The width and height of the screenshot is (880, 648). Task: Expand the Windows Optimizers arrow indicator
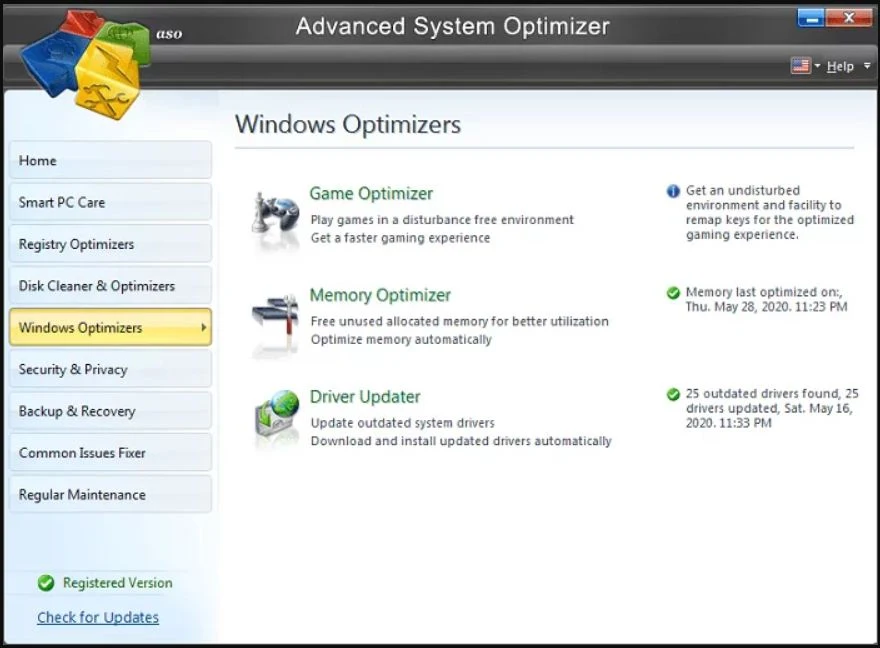pos(205,327)
